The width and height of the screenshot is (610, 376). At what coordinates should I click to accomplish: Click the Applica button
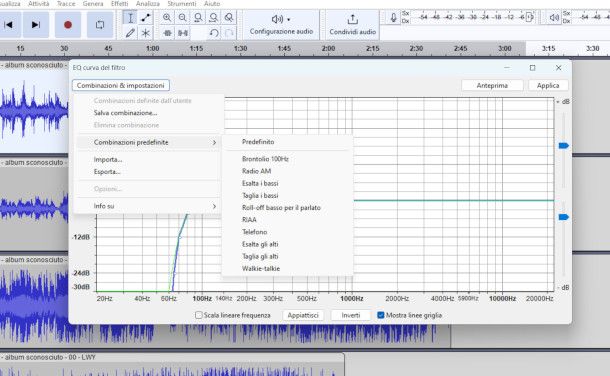point(548,86)
